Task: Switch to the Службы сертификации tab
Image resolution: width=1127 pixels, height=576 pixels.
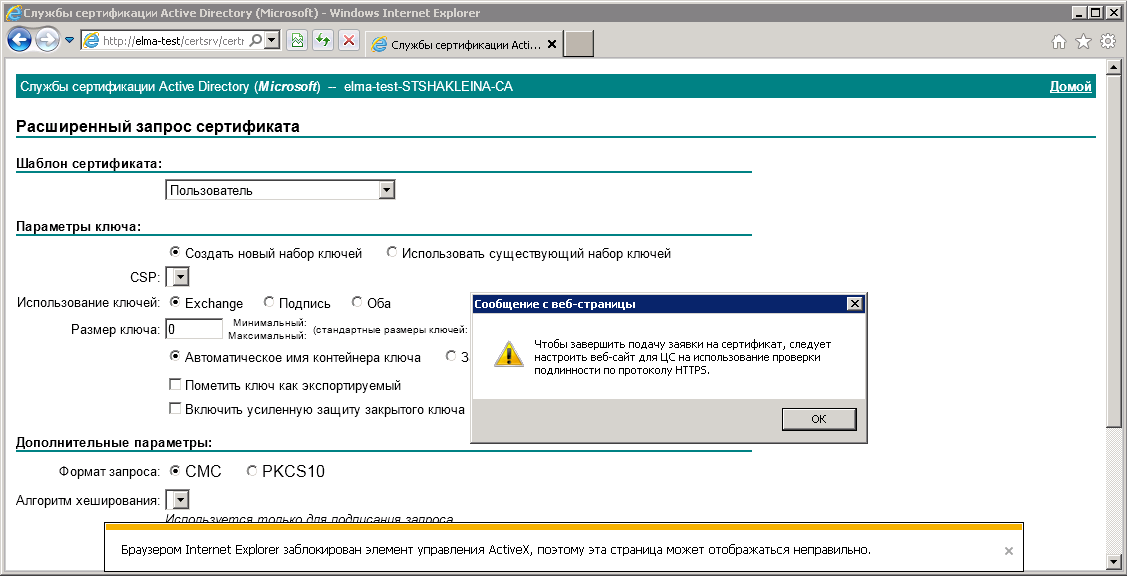Action: pos(462,45)
